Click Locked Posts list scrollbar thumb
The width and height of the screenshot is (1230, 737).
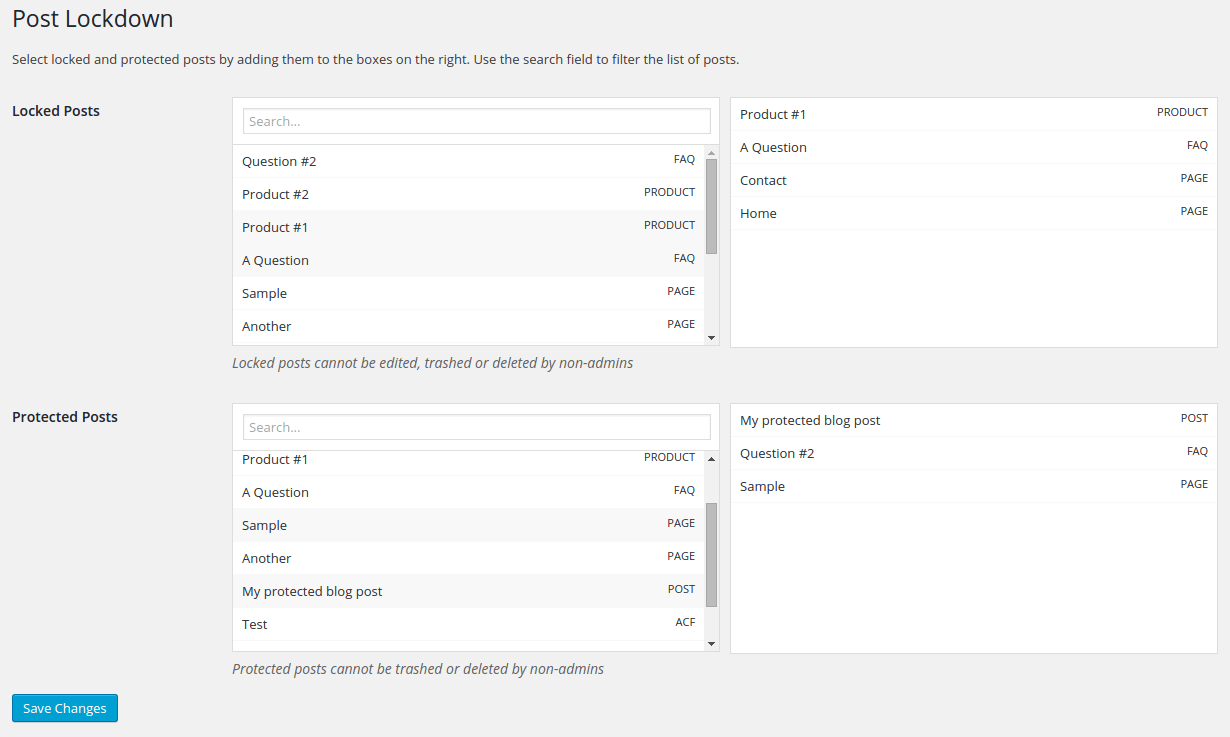coord(712,206)
